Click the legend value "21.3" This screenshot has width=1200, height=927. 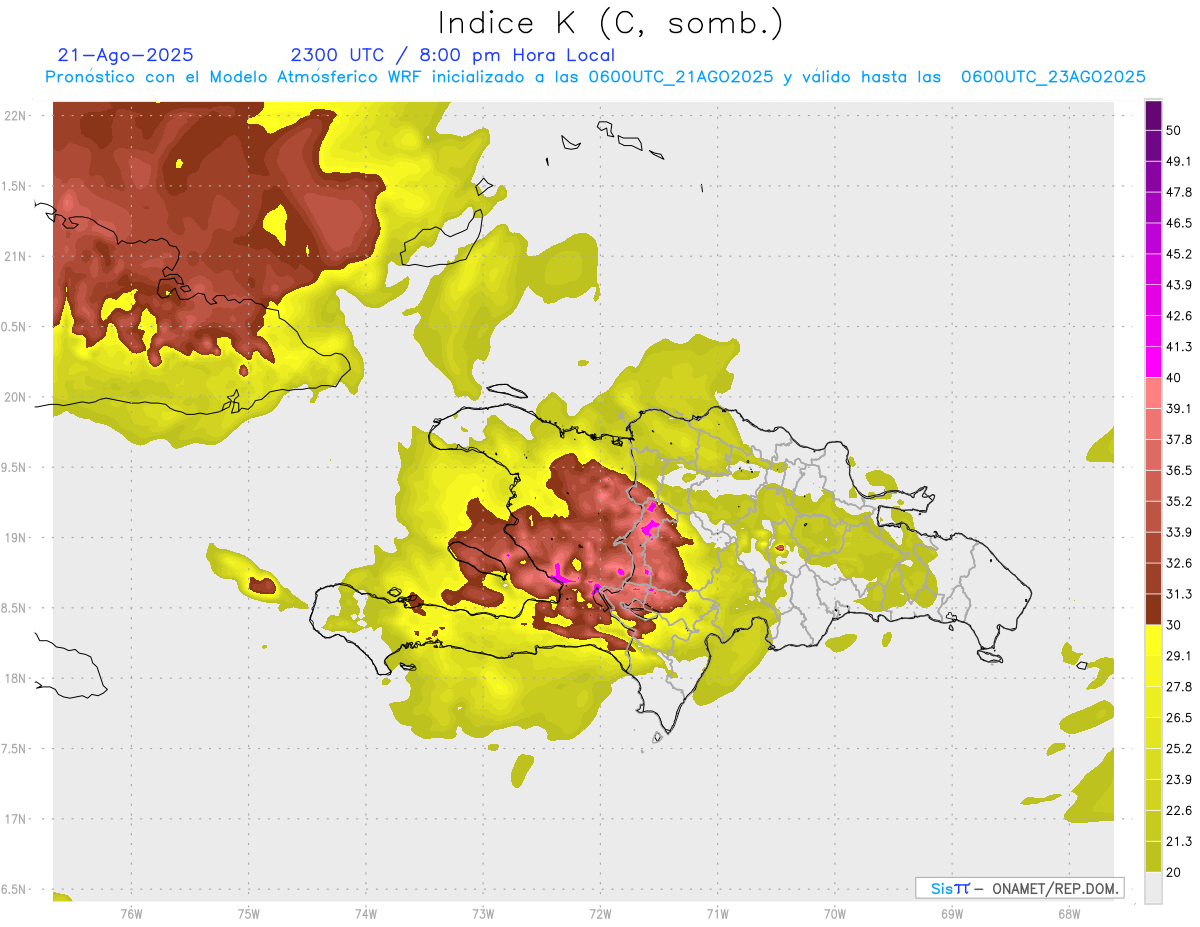(x=1178, y=842)
